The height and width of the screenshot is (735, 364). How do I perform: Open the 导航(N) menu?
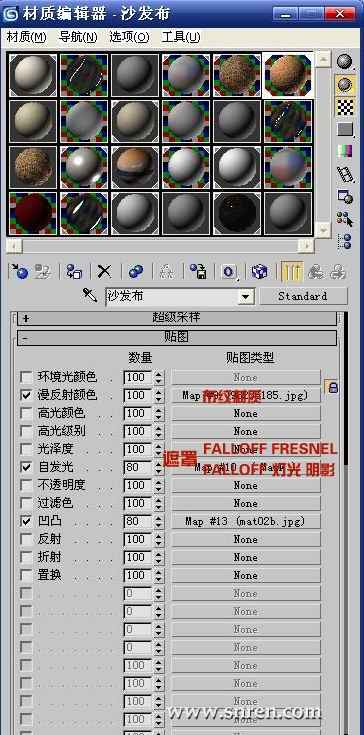point(78,37)
